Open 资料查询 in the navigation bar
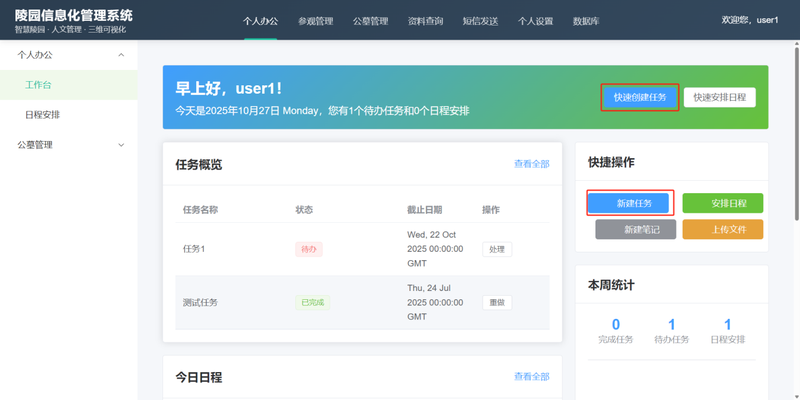The height and width of the screenshot is (400, 800). pos(425,21)
